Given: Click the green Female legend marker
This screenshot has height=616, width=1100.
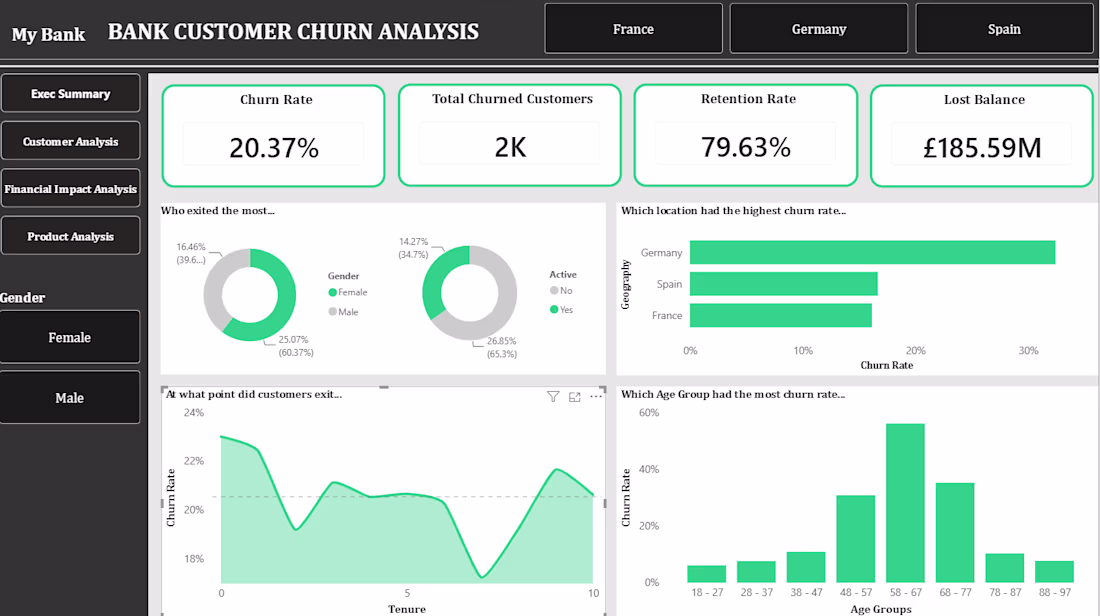Looking at the screenshot, I should point(333,293).
